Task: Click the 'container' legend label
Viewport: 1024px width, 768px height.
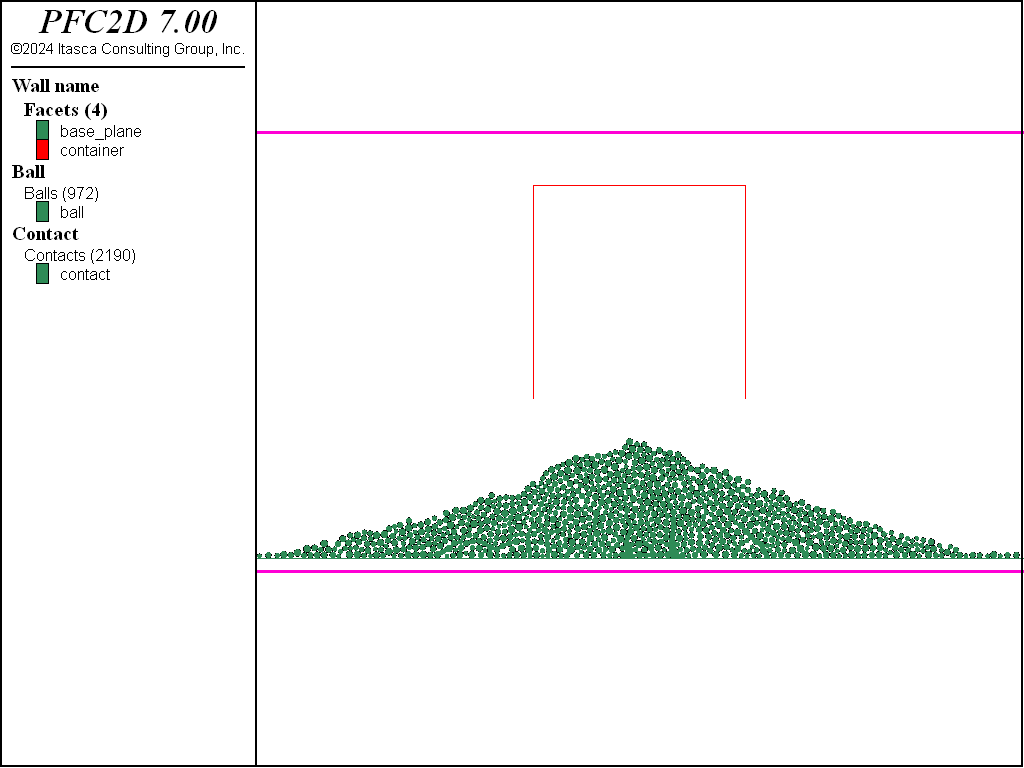Action: tap(91, 150)
